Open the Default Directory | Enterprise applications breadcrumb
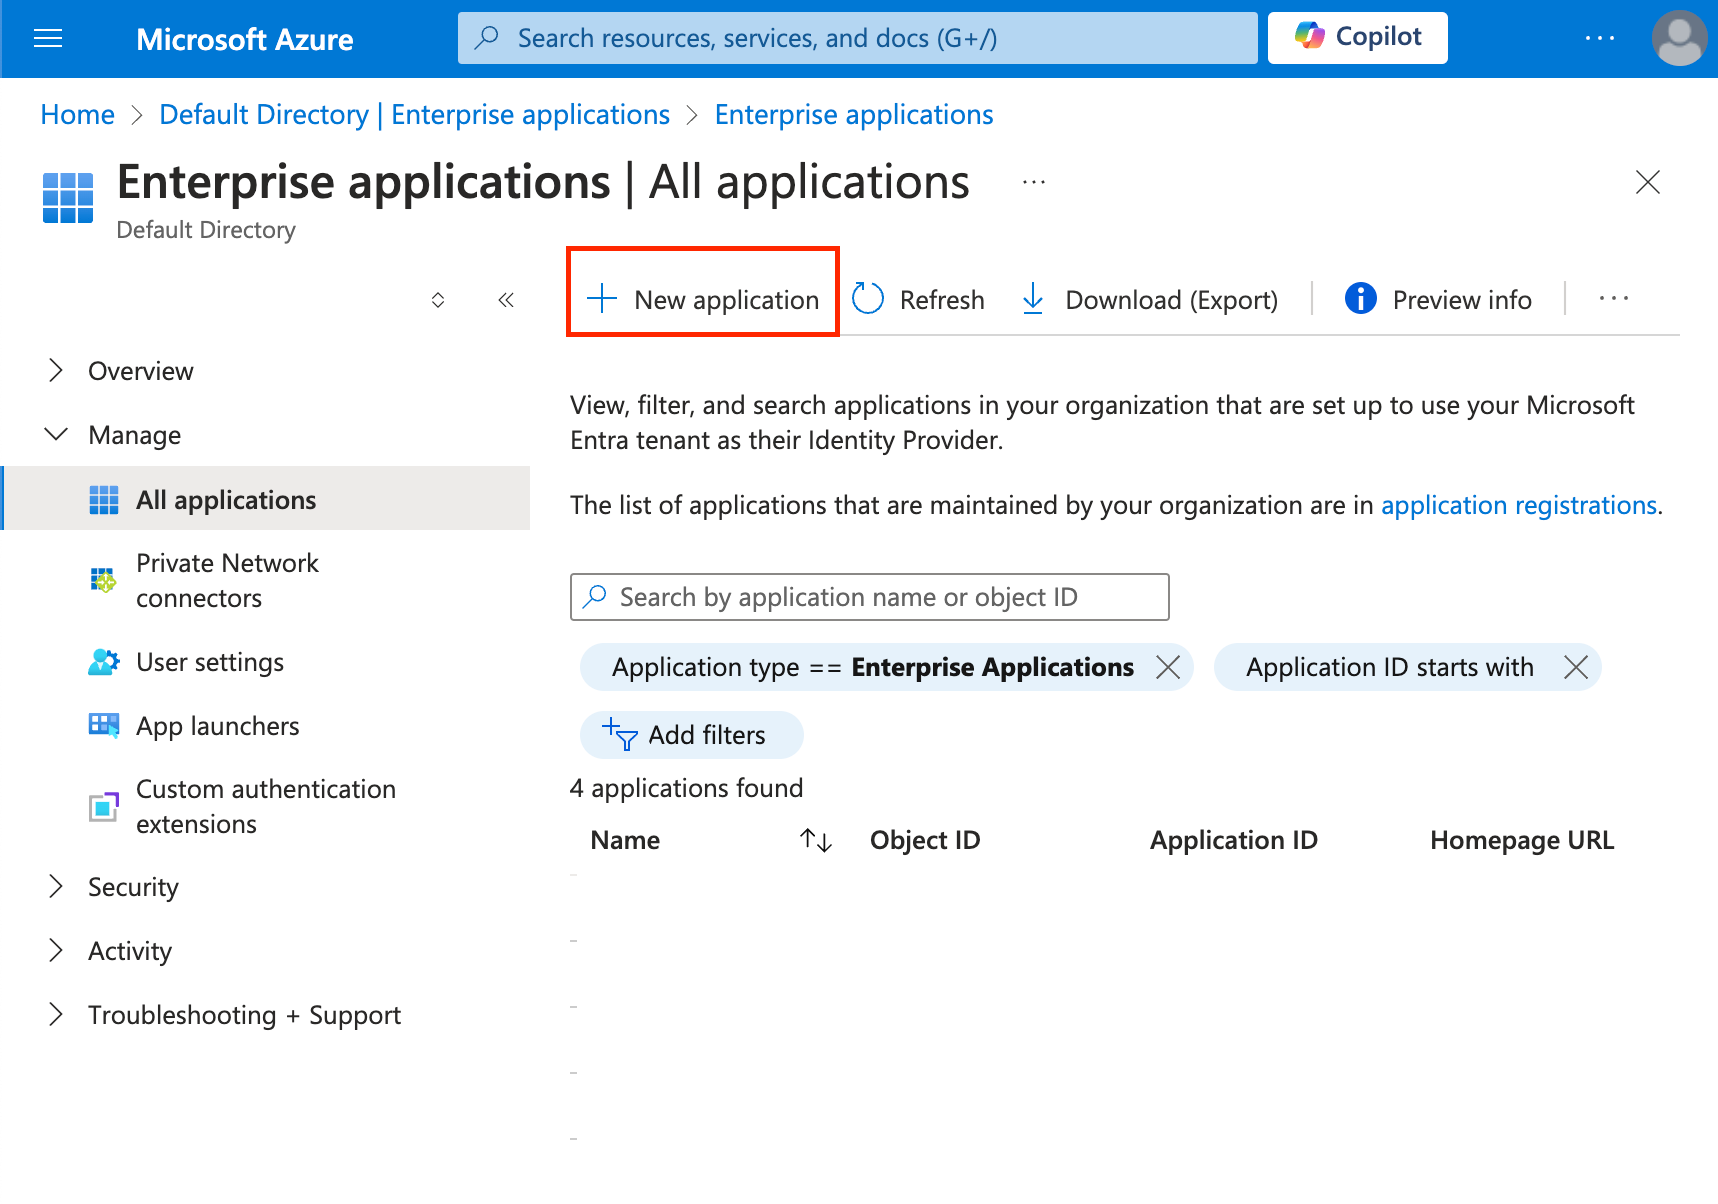 pos(415,115)
